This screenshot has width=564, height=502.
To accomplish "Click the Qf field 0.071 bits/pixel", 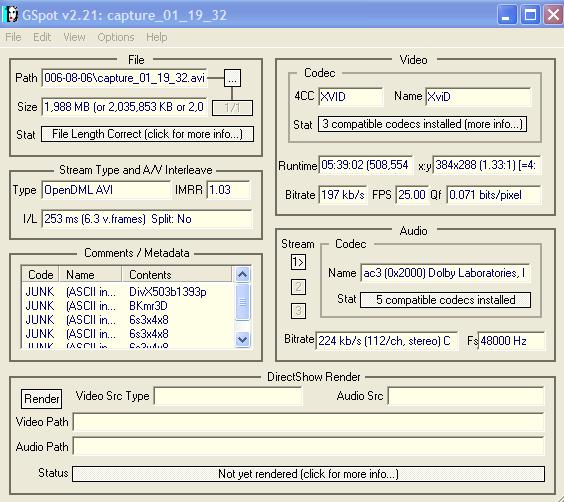I will [x=494, y=195].
